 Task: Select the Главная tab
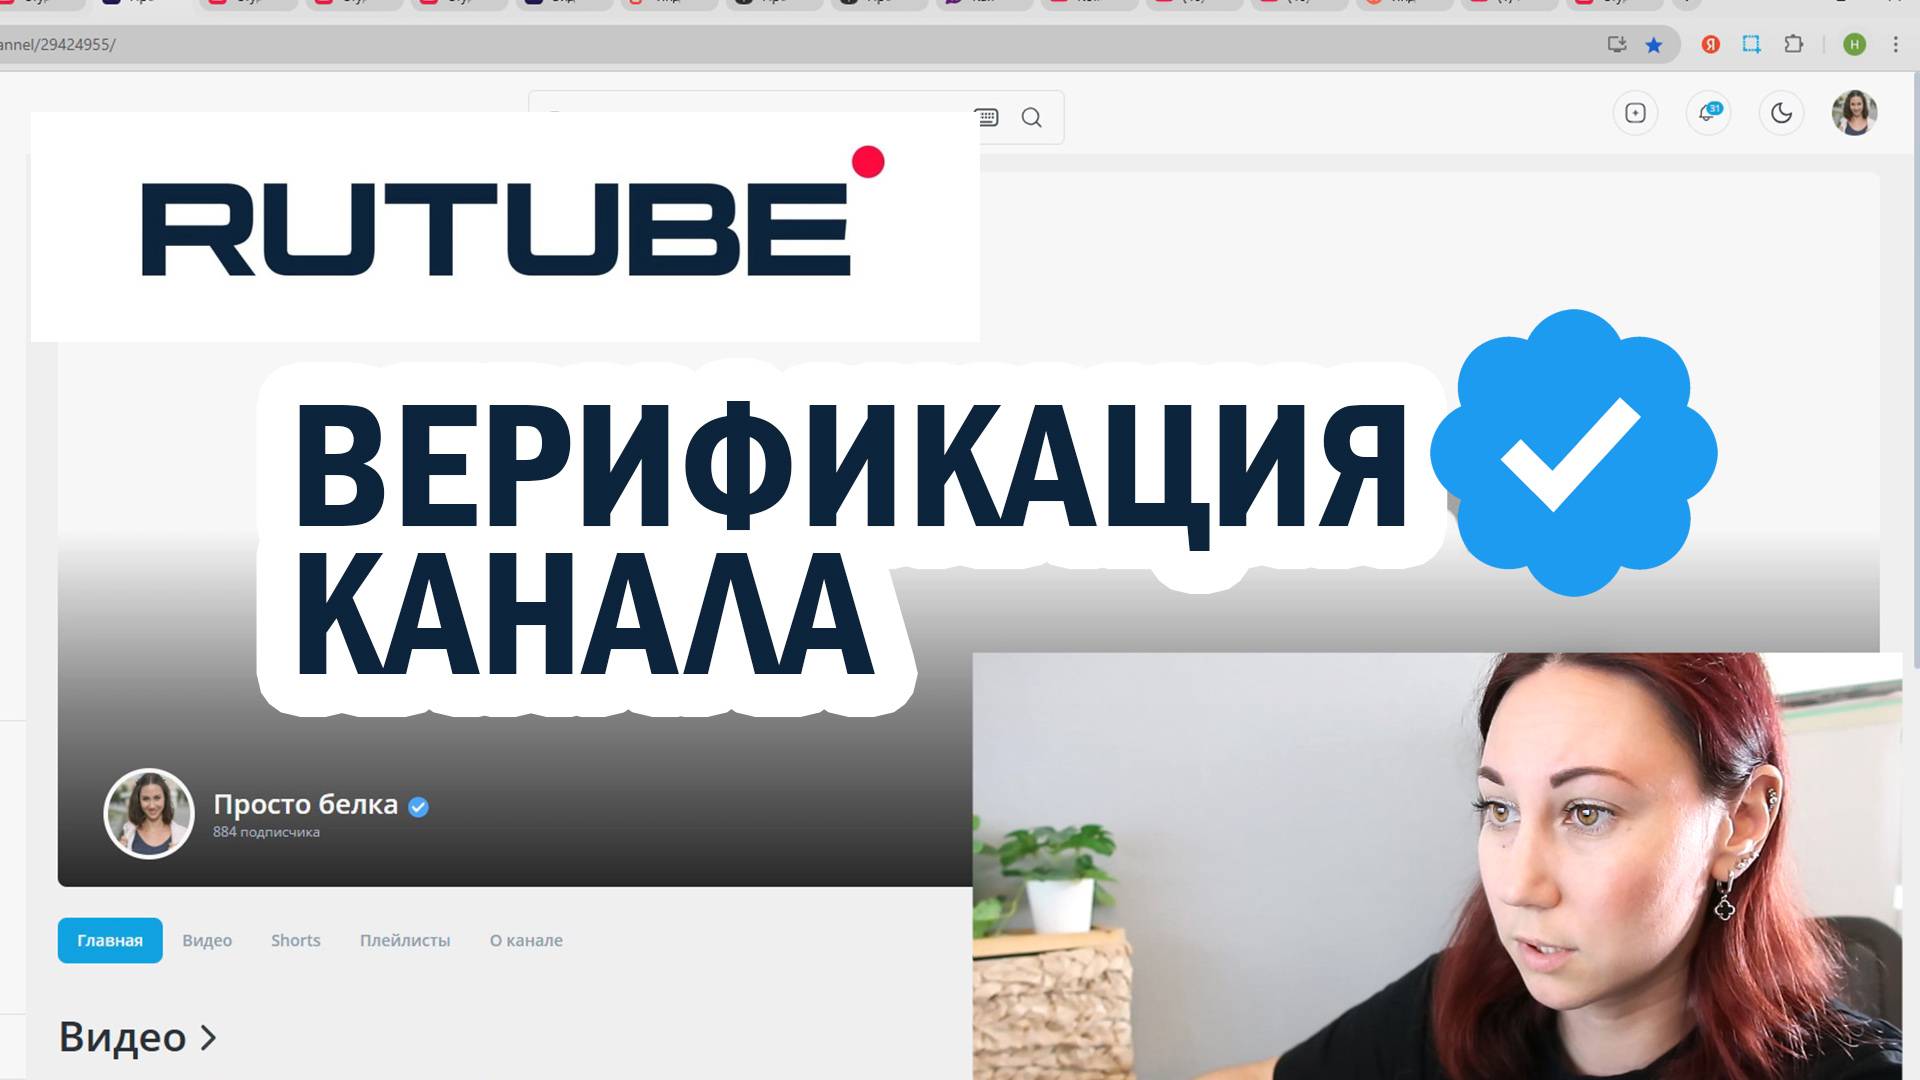point(110,940)
